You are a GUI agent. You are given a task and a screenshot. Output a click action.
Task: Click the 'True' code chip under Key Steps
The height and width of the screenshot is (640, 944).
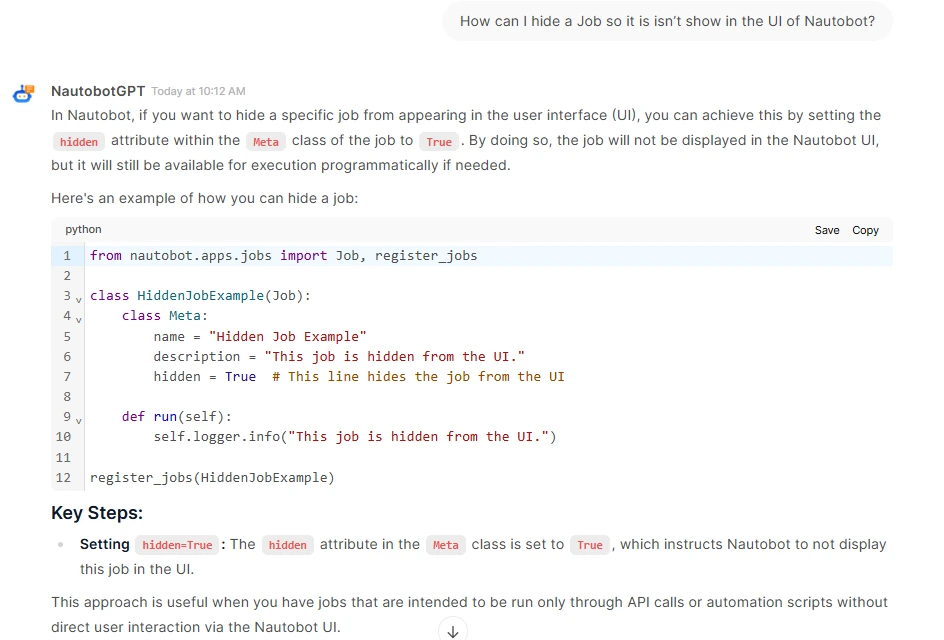pos(589,545)
